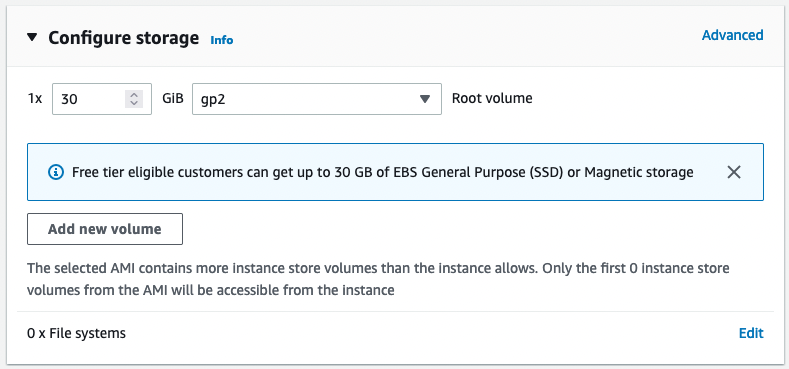789x369 pixels.
Task: Select the Root volume label
Action: [x=492, y=98]
